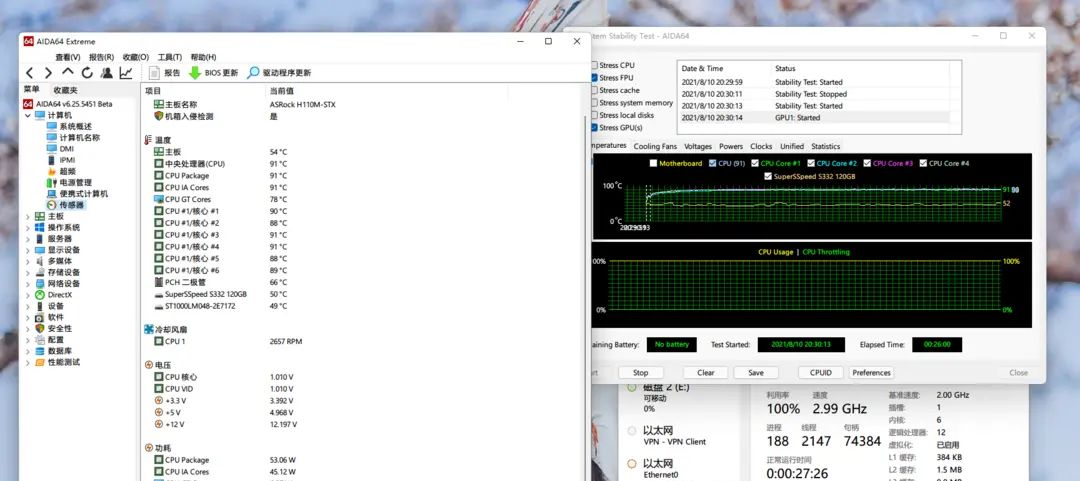
Task: Open the 电源管理 power management item
Action: coord(69,183)
